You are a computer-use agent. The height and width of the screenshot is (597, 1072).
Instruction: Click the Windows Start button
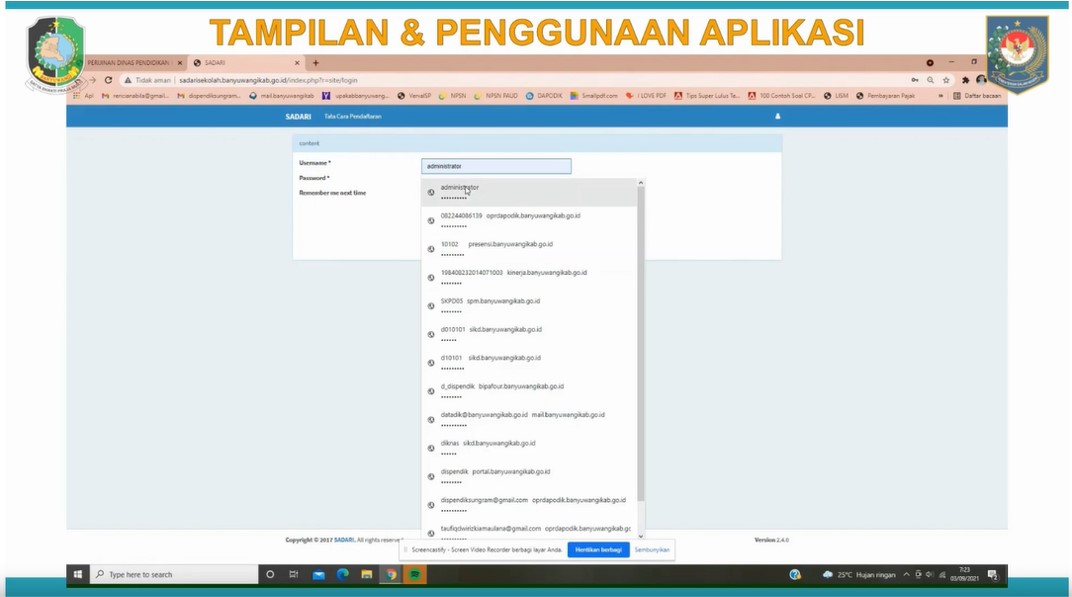click(78, 575)
